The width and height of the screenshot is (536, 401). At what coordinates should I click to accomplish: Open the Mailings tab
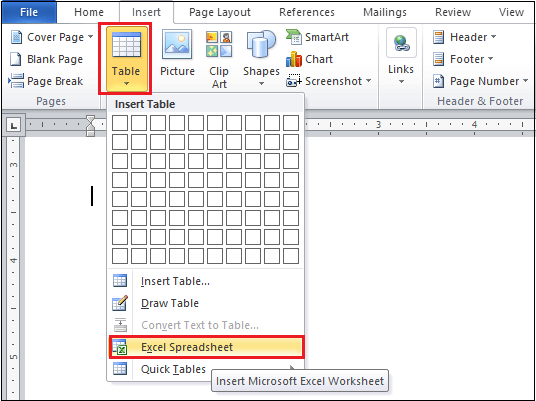click(385, 12)
